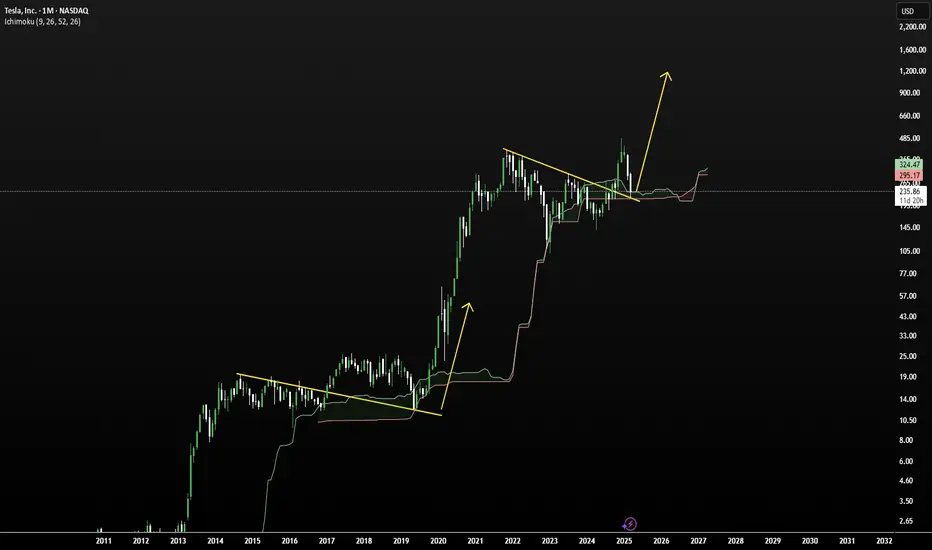Click the 10.50 price axis label
The height and width of the screenshot is (550, 932).
pos(908,420)
